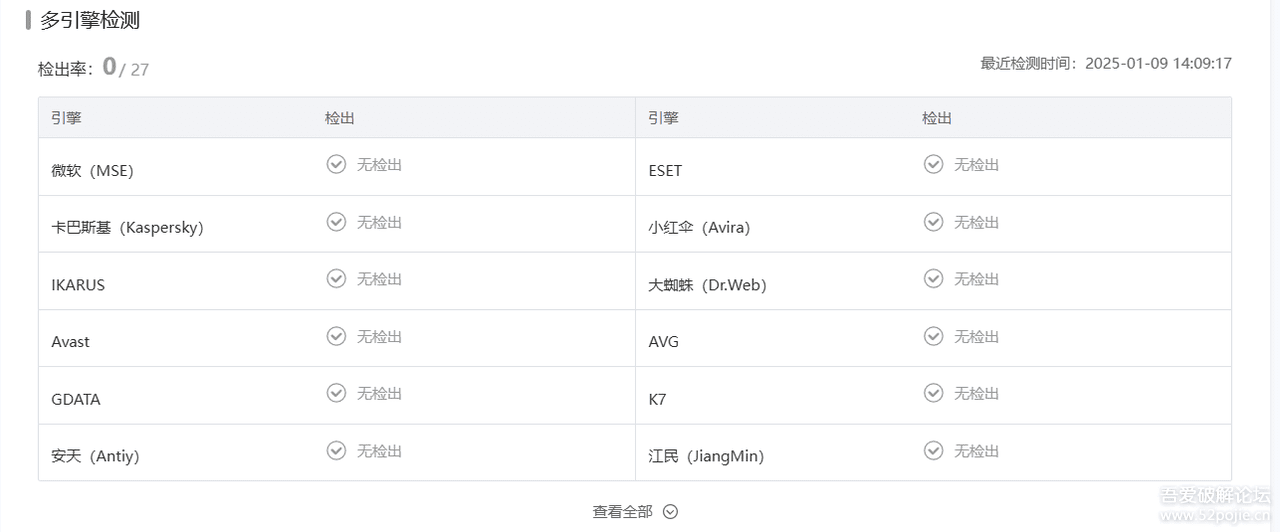Viewport: 1280px width, 532px height.
Task: Click the check icon beside 小红伞 (Avira)
Action: click(933, 222)
